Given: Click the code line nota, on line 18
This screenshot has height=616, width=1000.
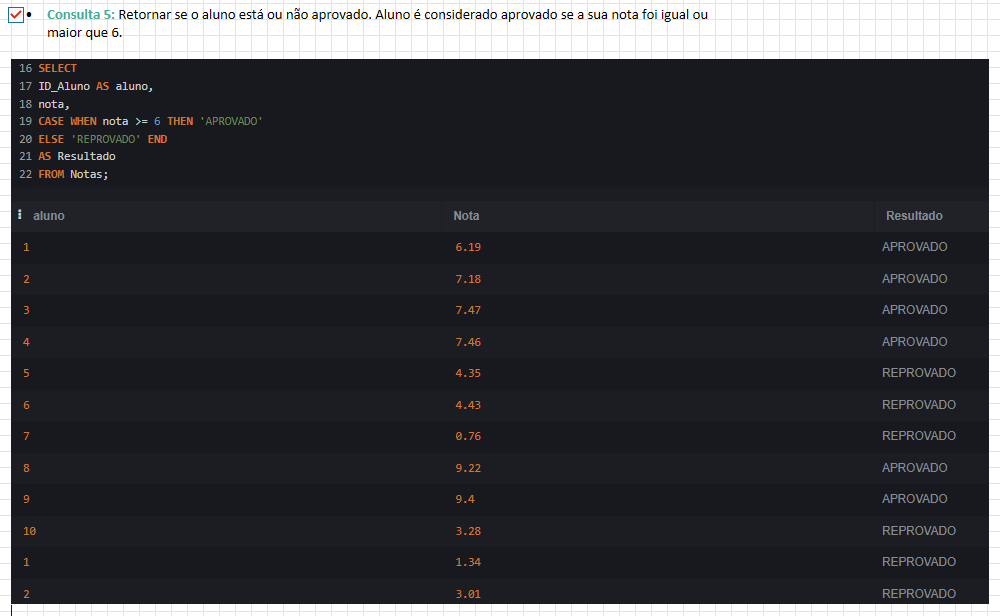Looking at the screenshot, I should (x=54, y=104).
